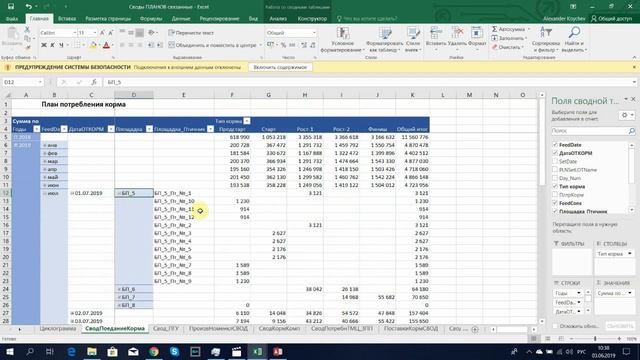The image size is (640, 360).
Task: Open the Excel app on the taskbar
Action: [x=257, y=351]
